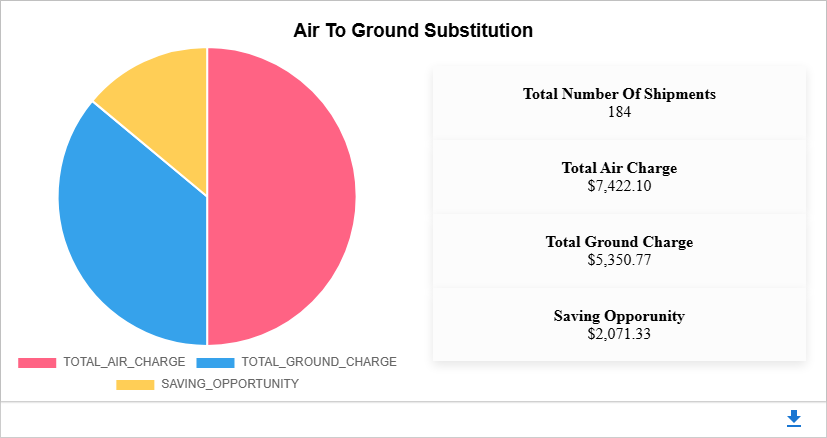Click the download icon
Screen dimensions: 827x438
pos(794,419)
